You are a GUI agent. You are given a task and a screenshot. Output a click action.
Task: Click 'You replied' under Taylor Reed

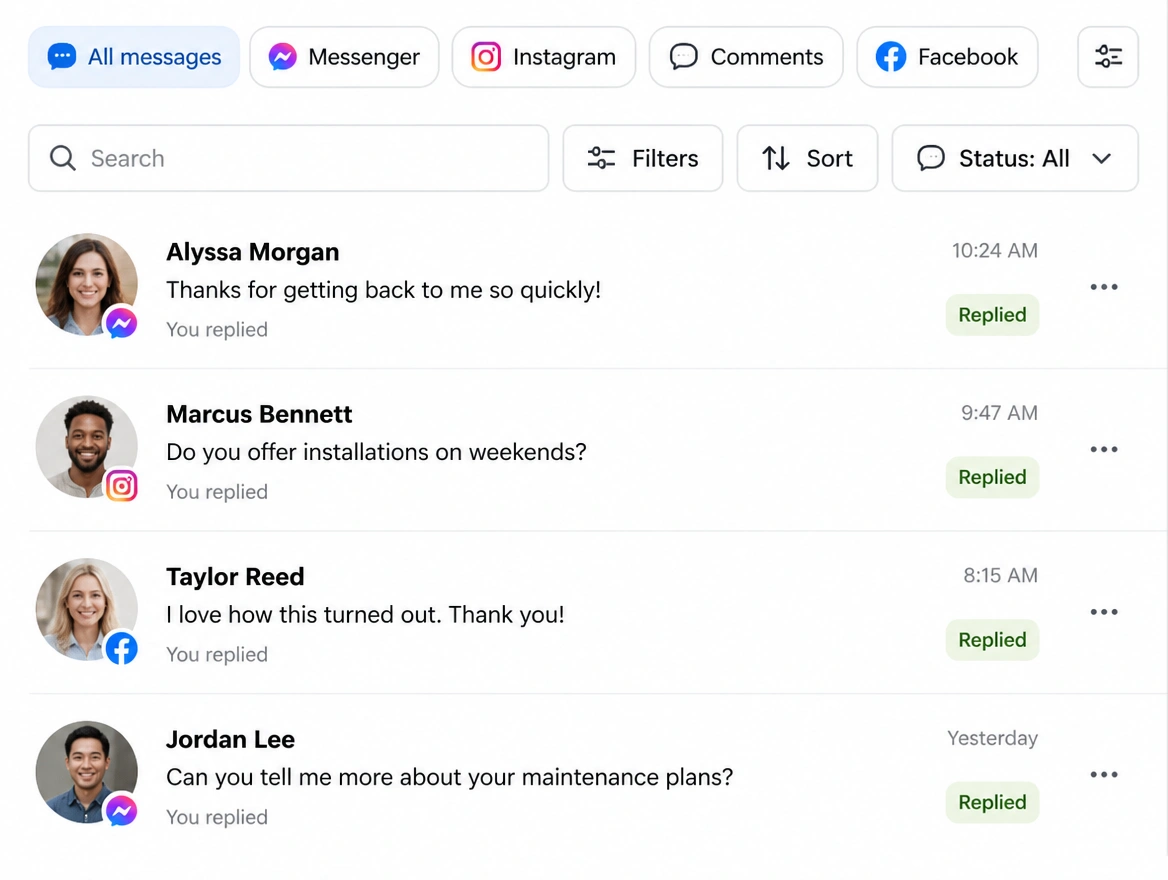point(217,654)
